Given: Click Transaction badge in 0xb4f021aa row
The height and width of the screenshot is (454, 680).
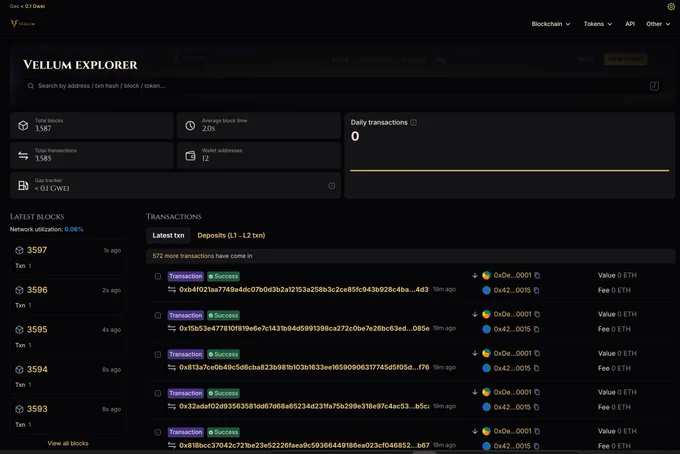Looking at the screenshot, I should click(186, 276).
